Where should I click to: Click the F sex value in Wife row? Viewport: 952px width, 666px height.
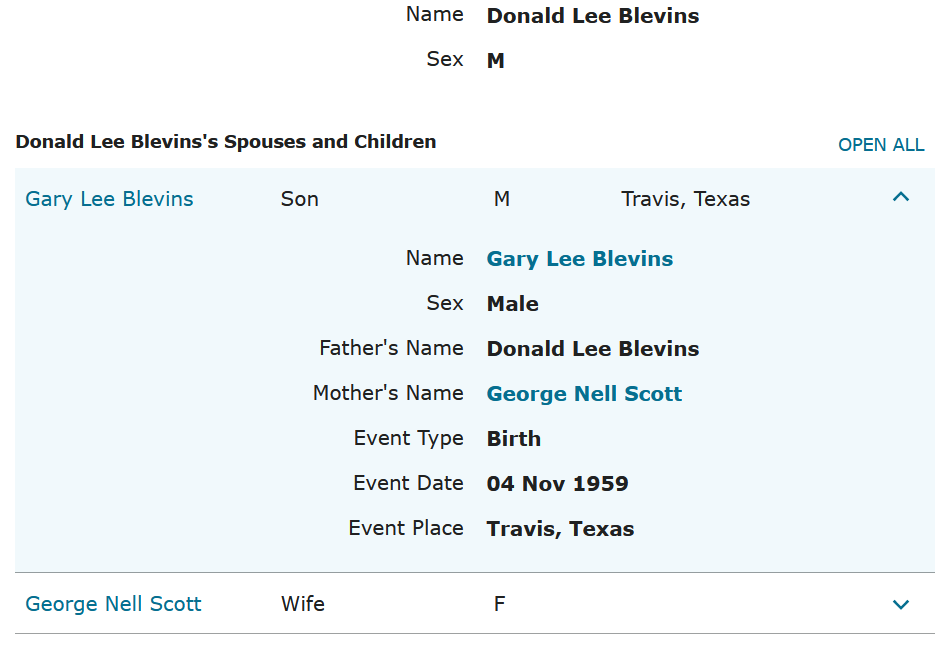(x=499, y=604)
